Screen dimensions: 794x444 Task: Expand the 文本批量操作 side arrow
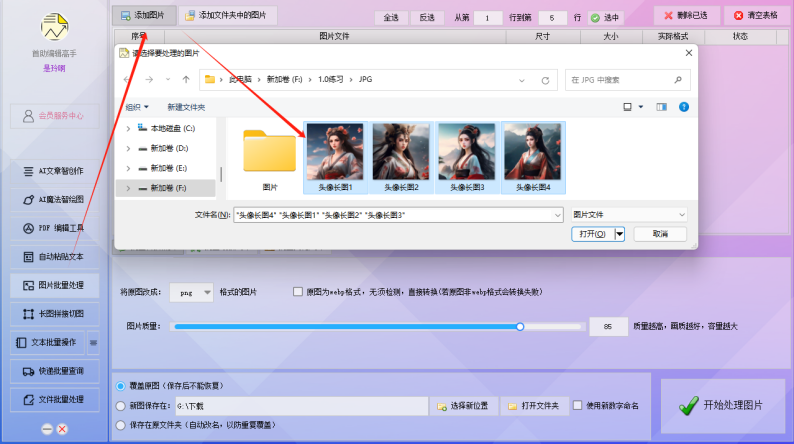[x=93, y=343]
